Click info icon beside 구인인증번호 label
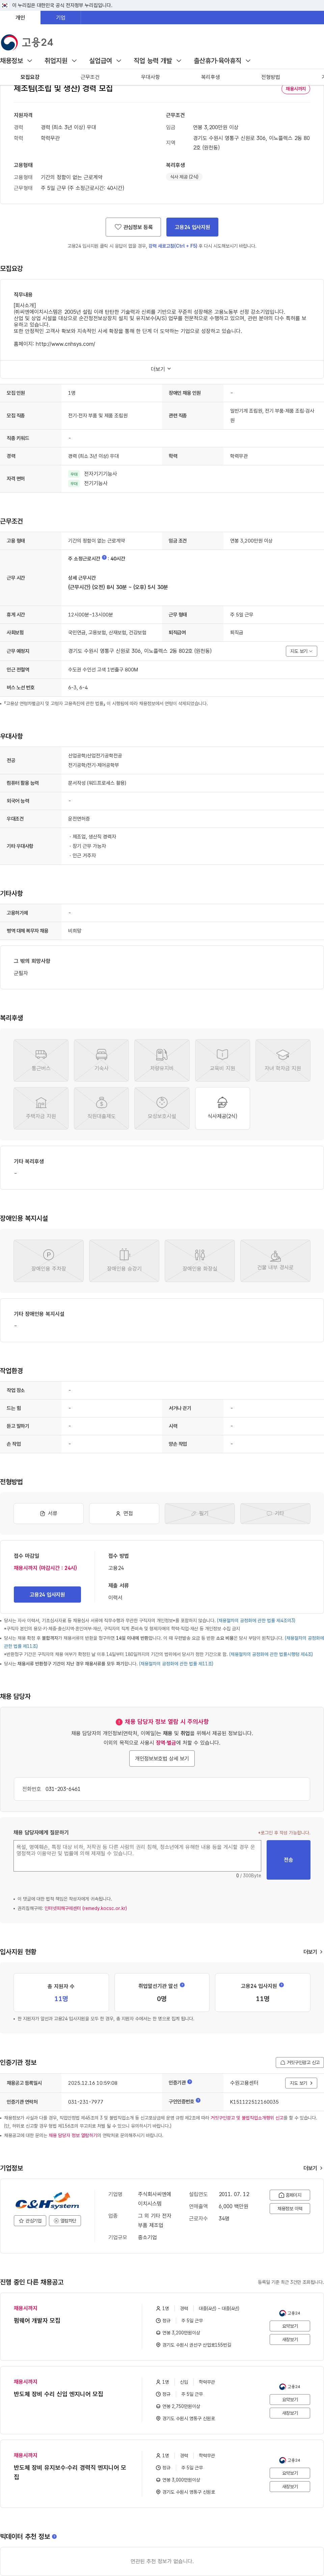Image resolution: width=324 pixels, height=2576 pixels. point(198,2100)
